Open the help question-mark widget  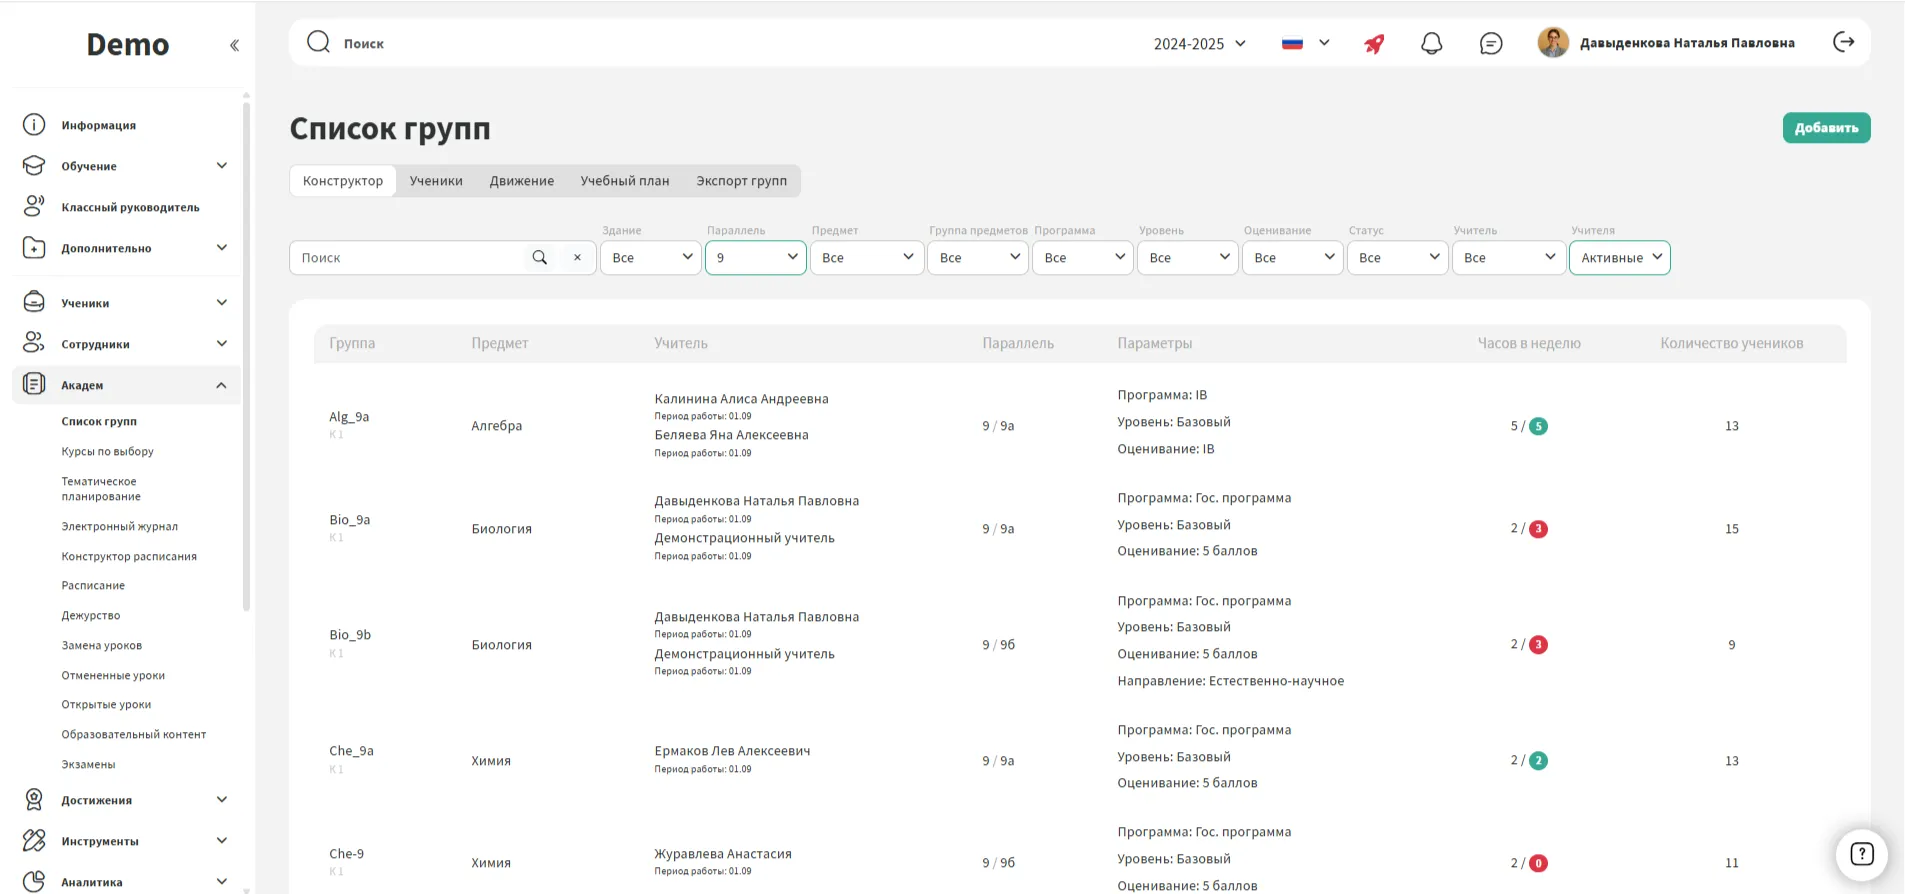point(1861,854)
